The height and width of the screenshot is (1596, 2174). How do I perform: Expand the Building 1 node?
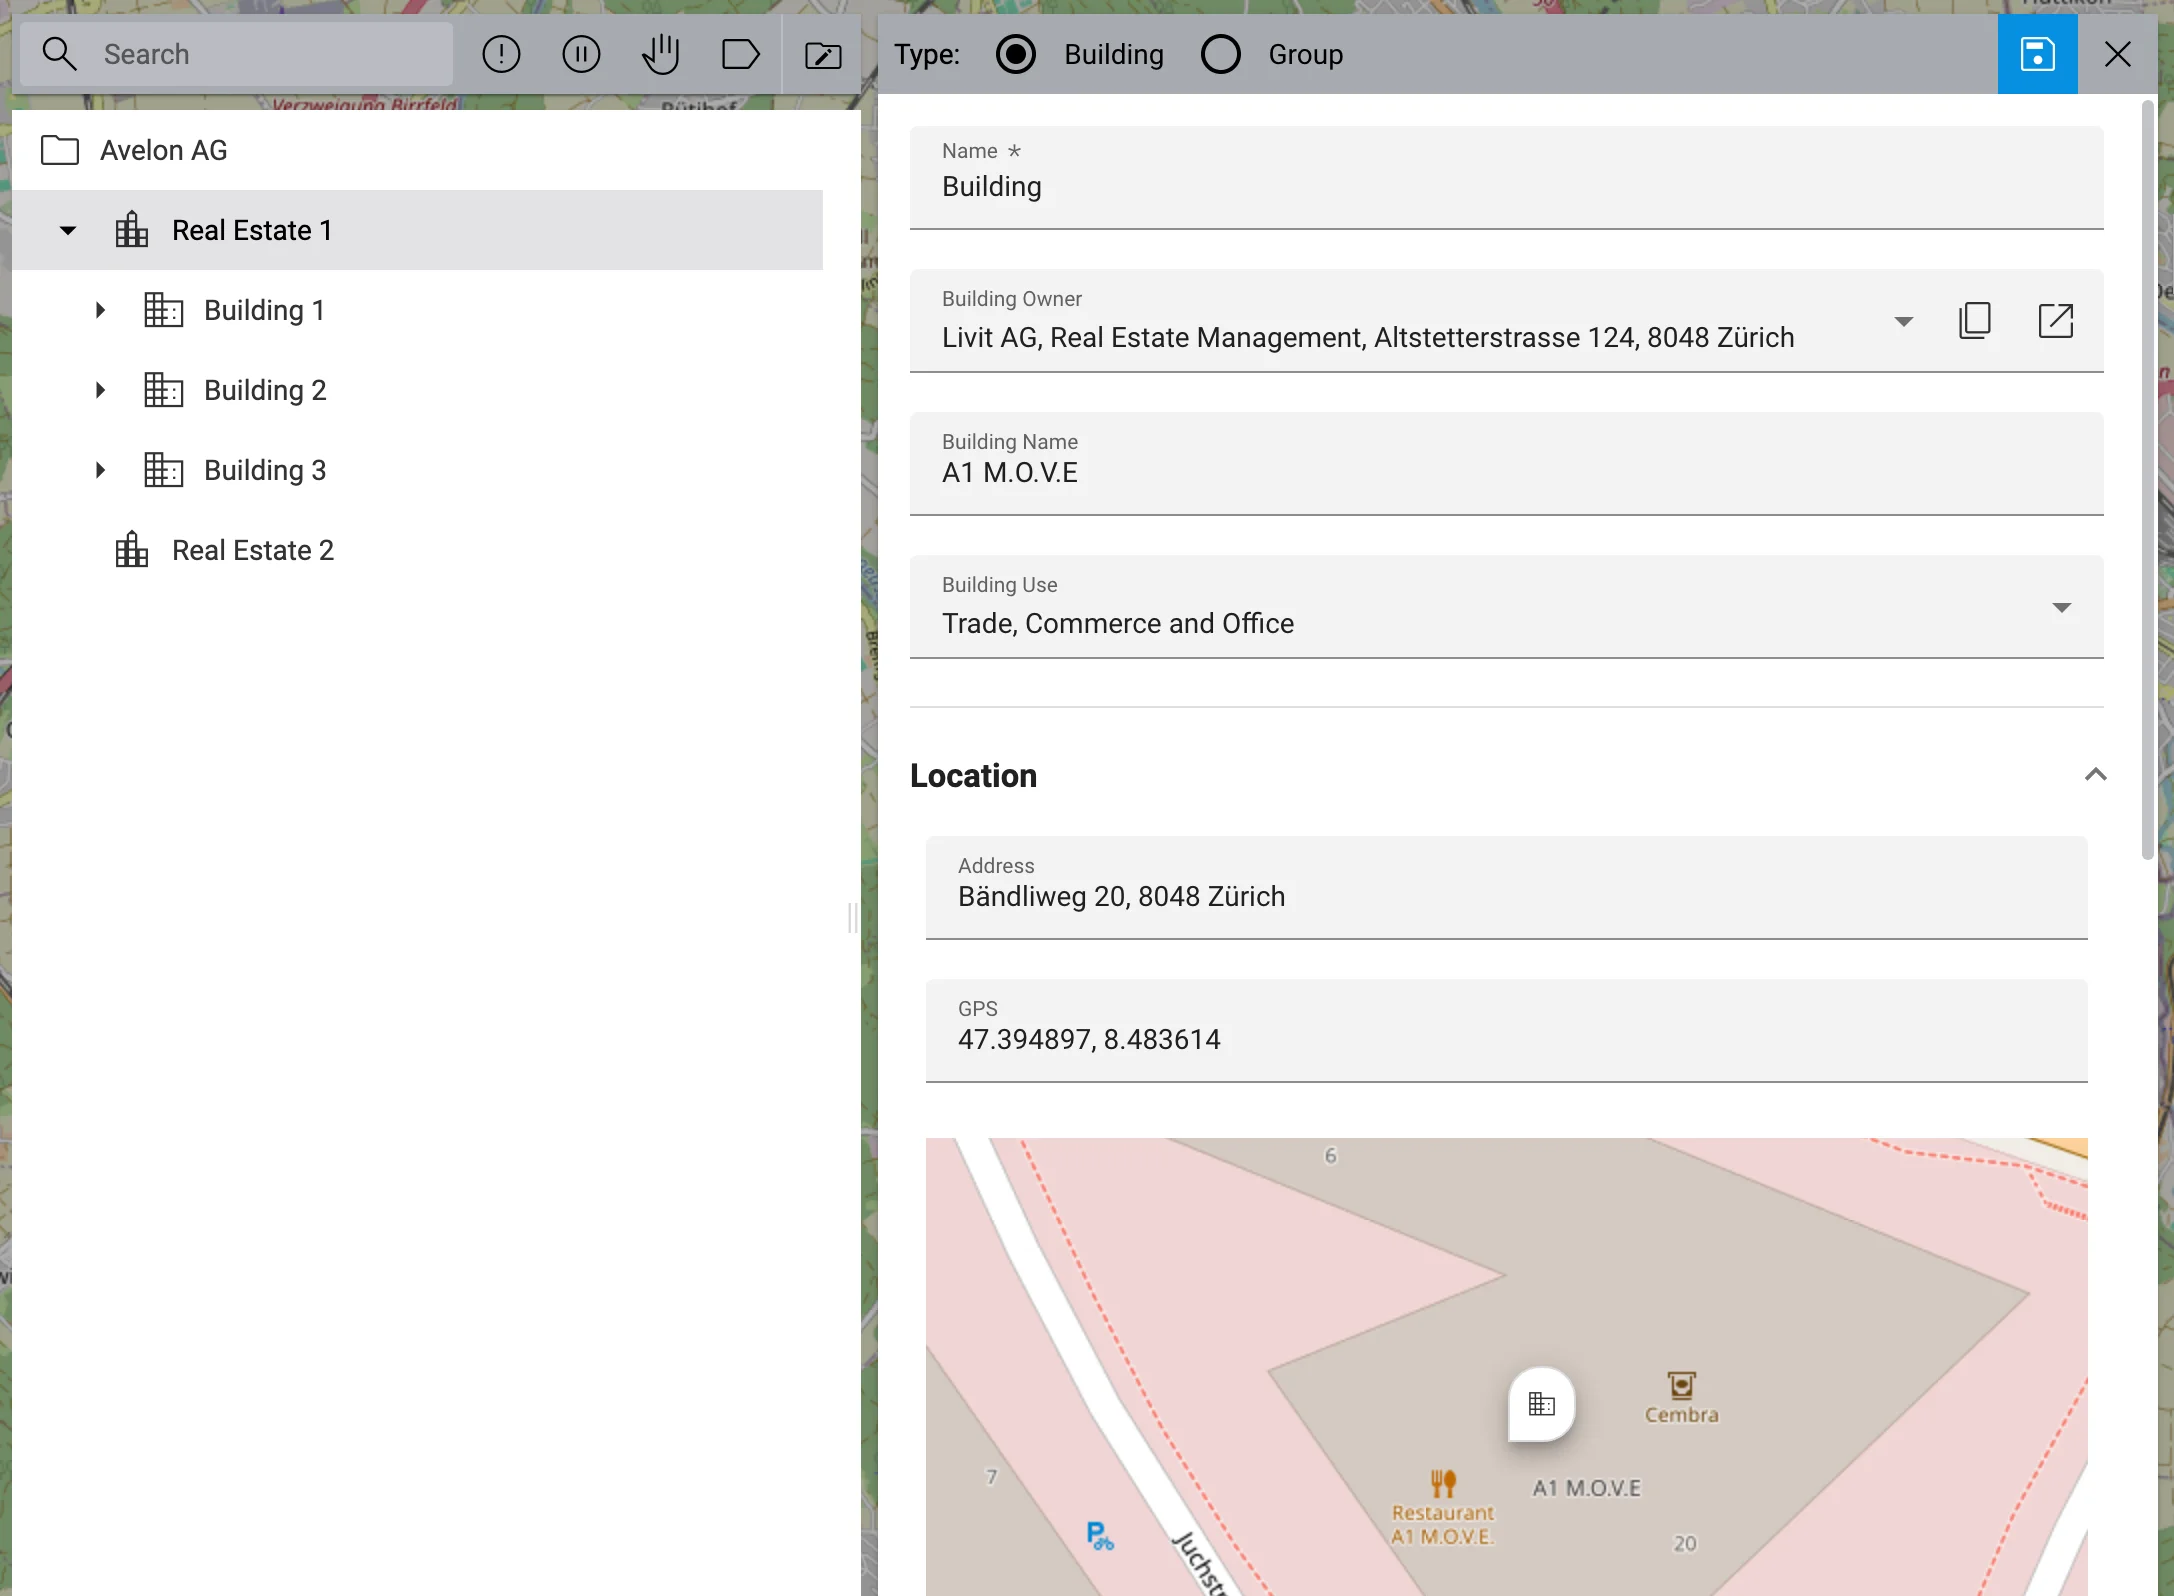click(100, 310)
